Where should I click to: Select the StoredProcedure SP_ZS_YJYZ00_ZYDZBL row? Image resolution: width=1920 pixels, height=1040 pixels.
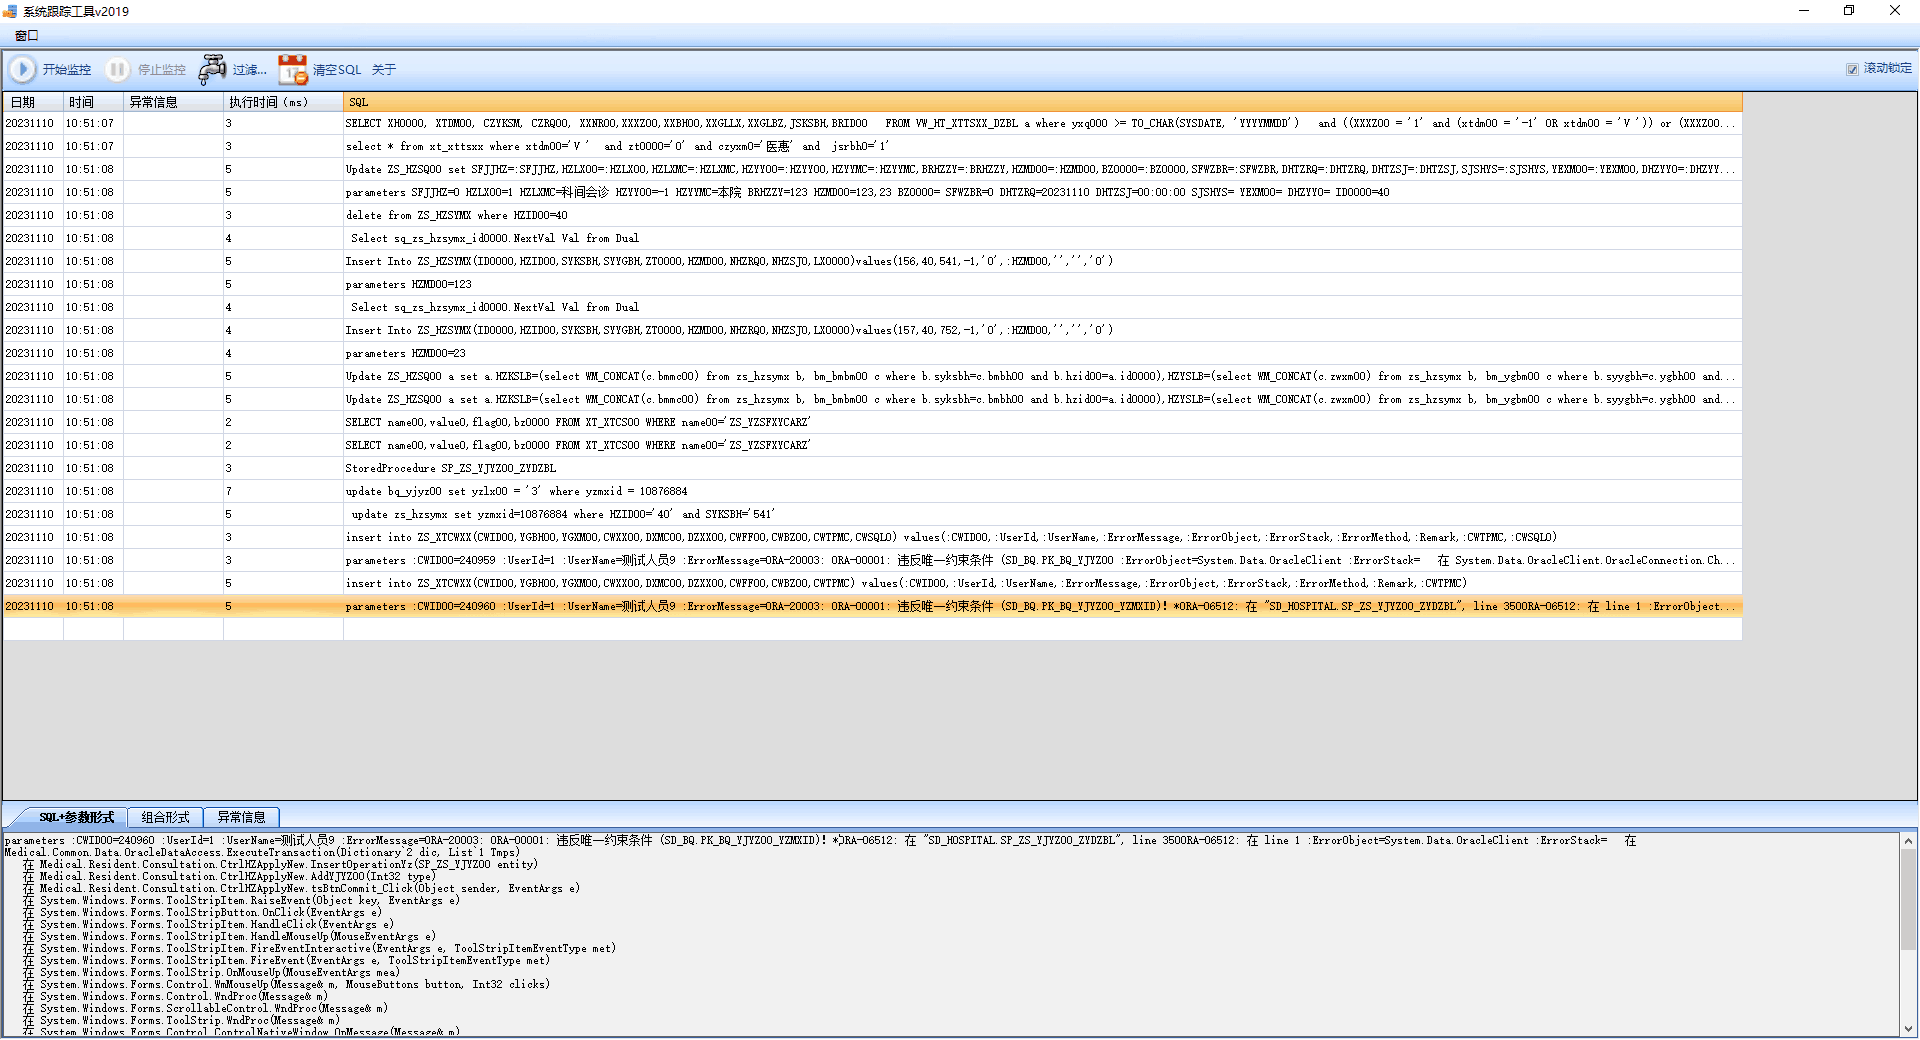point(872,468)
